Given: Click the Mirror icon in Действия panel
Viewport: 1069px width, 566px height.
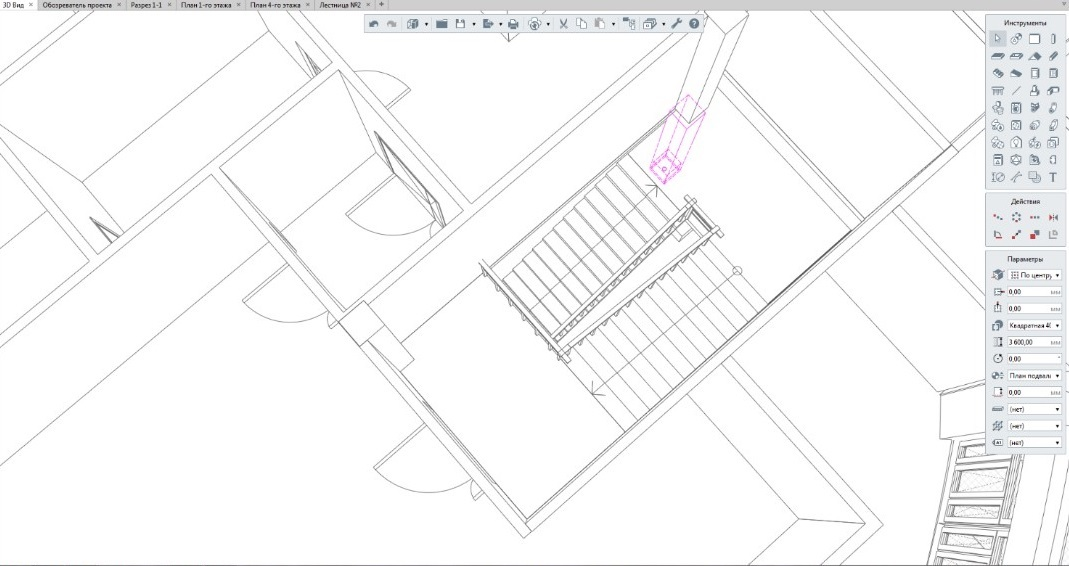Looking at the screenshot, I should click(x=1053, y=217).
